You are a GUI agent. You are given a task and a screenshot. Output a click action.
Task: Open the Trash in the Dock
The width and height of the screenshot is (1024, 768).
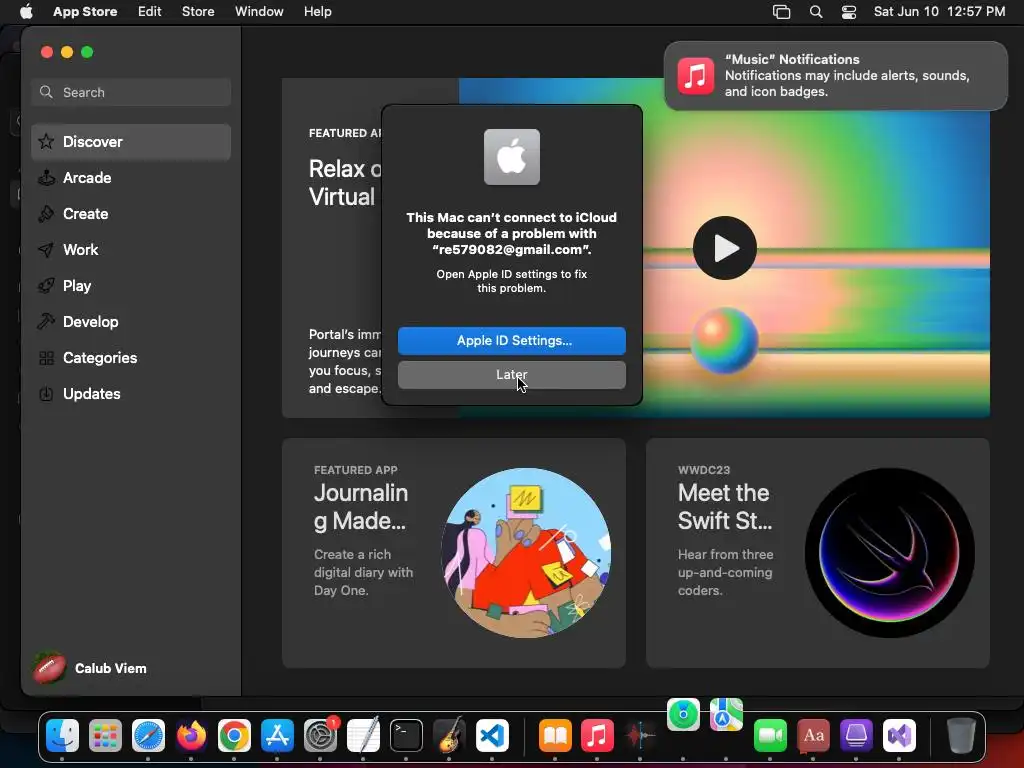(961, 735)
